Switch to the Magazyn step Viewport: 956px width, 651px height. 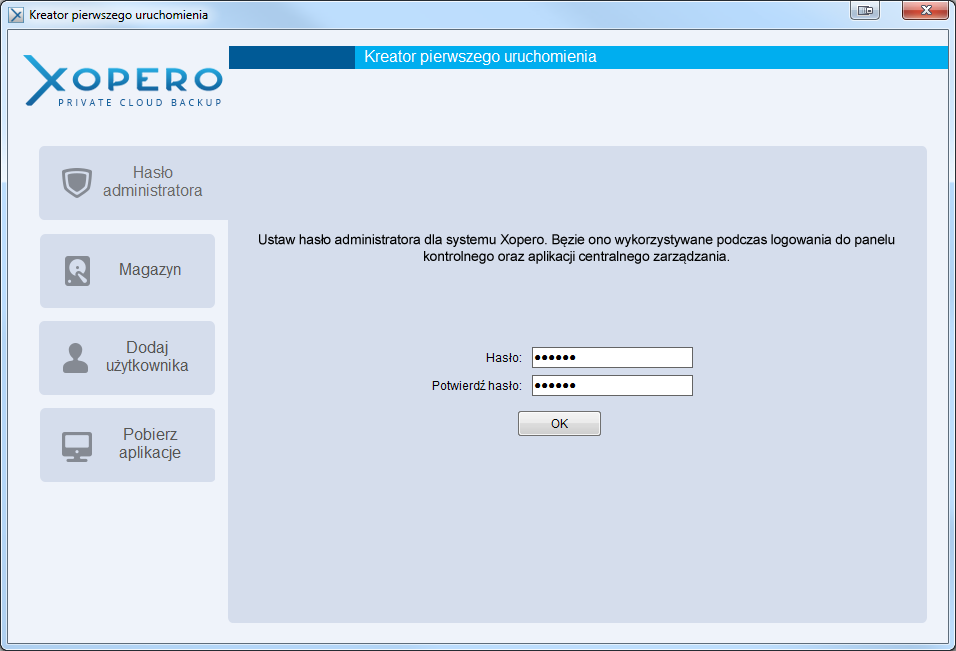[x=149, y=270]
